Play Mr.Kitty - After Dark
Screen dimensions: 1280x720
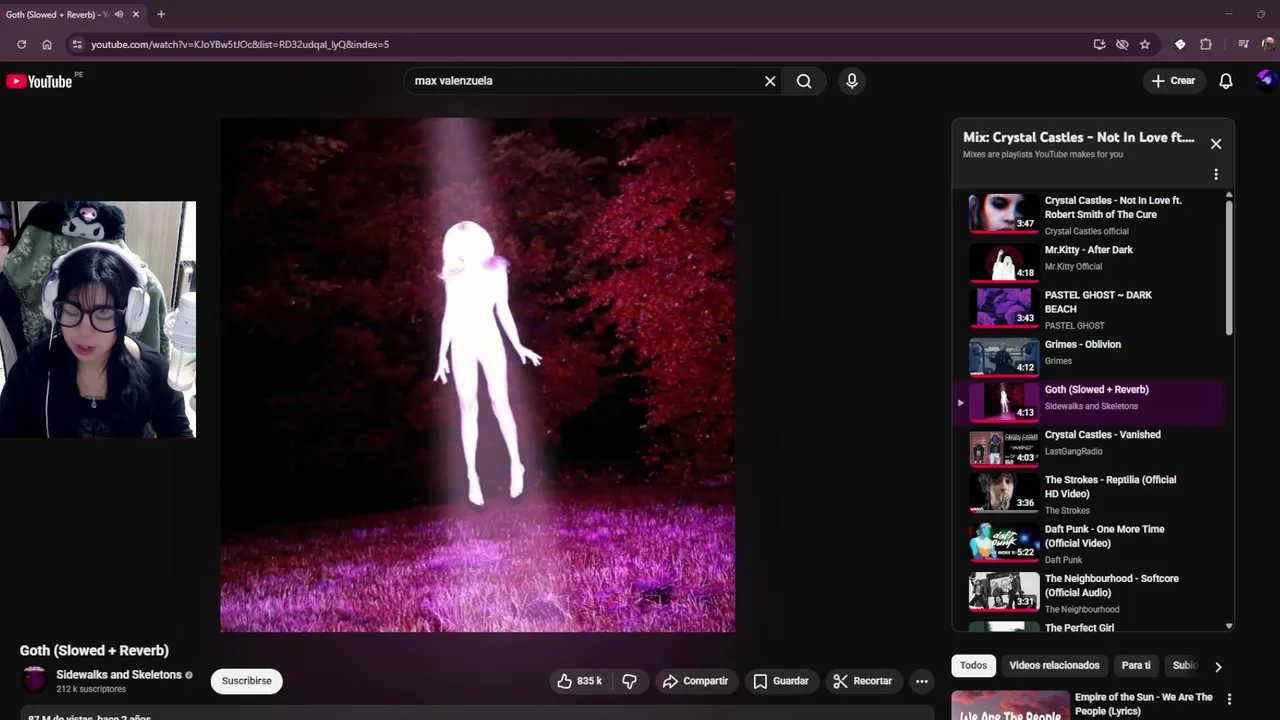[x=1088, y=263]
